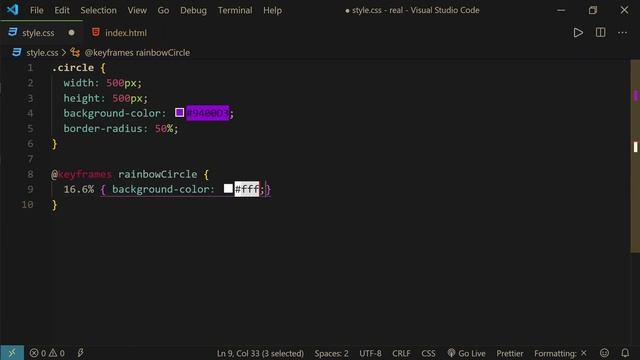The height and width of the screenshot is (360, 640).
Task: Open the Debug menu
Action: pos(193,10)
